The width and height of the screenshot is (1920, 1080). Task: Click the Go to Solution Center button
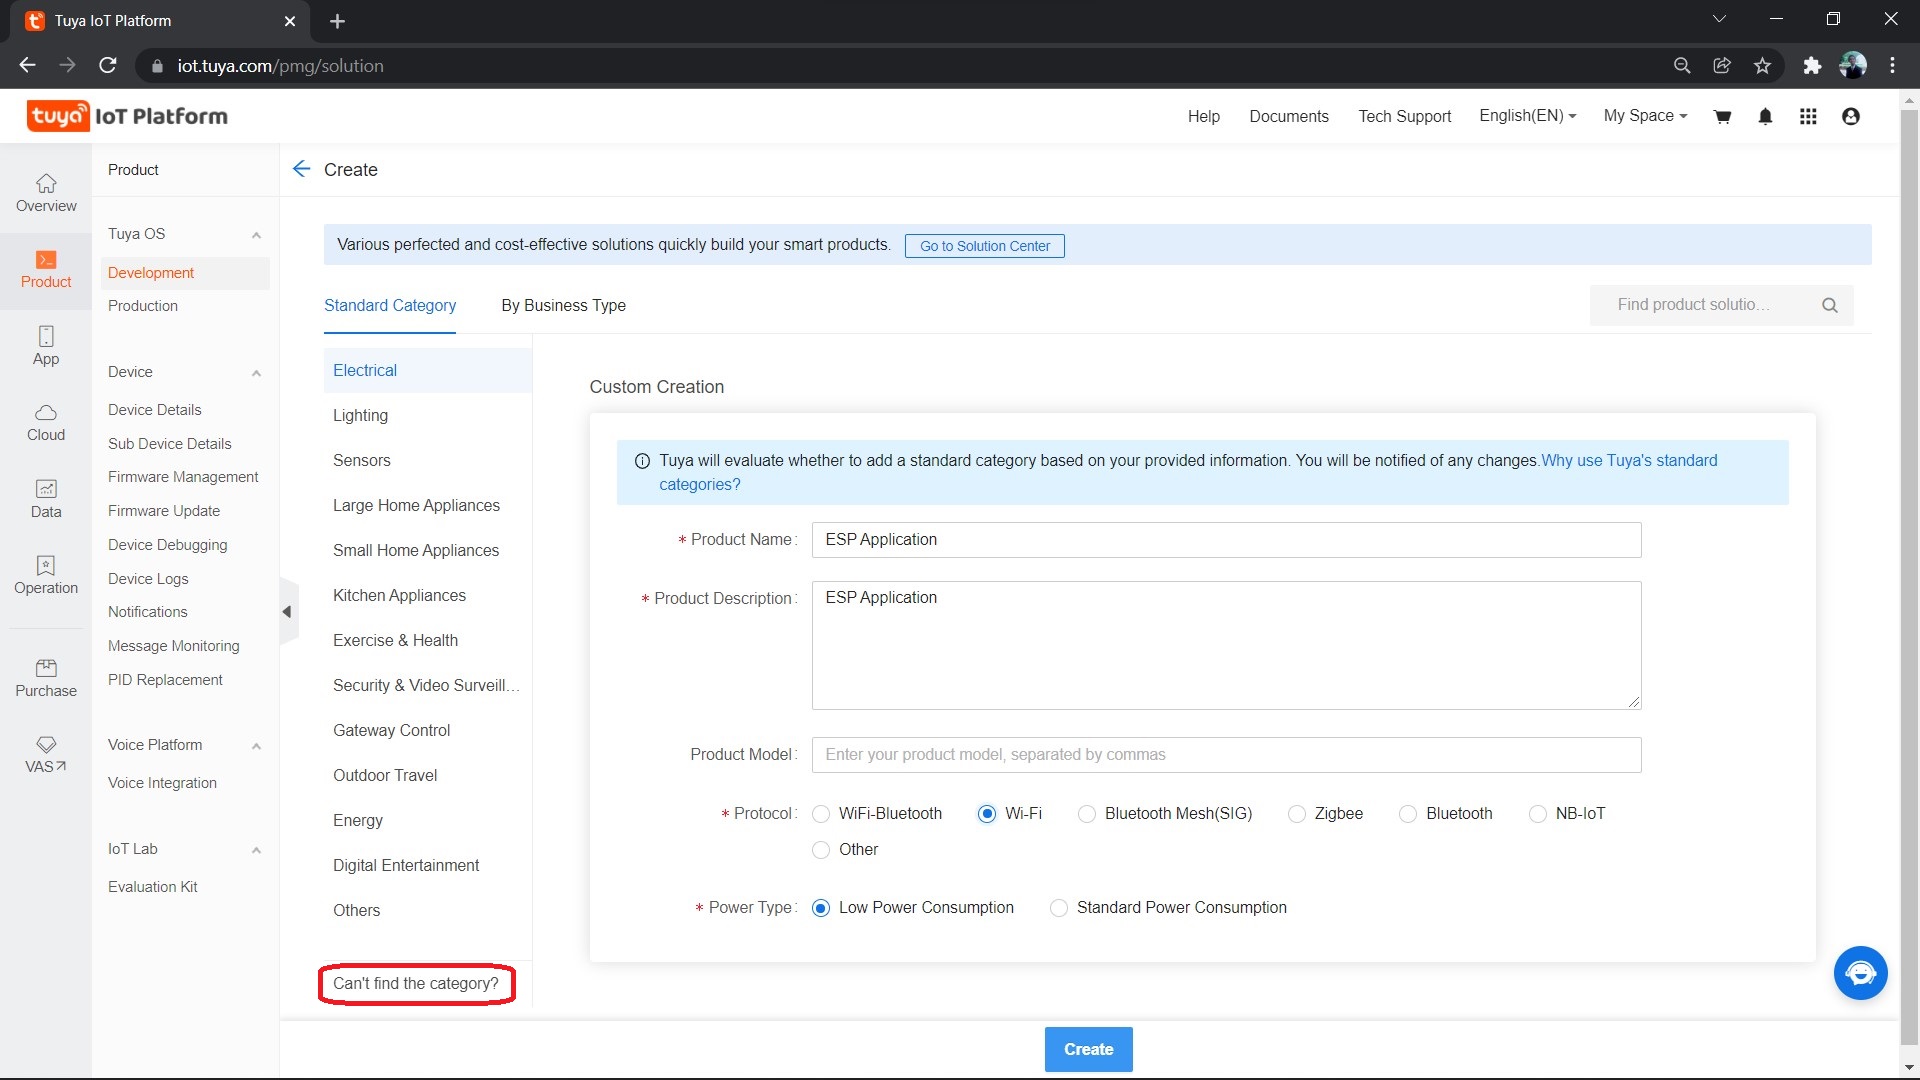[984, 246]
